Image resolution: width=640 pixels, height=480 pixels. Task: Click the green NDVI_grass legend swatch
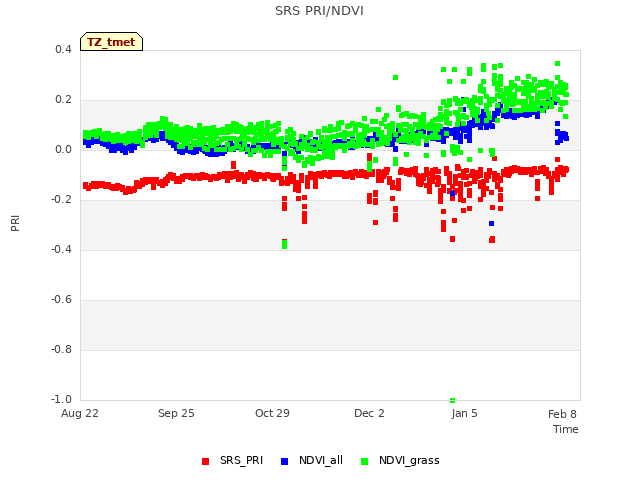(x=364, y=461)
